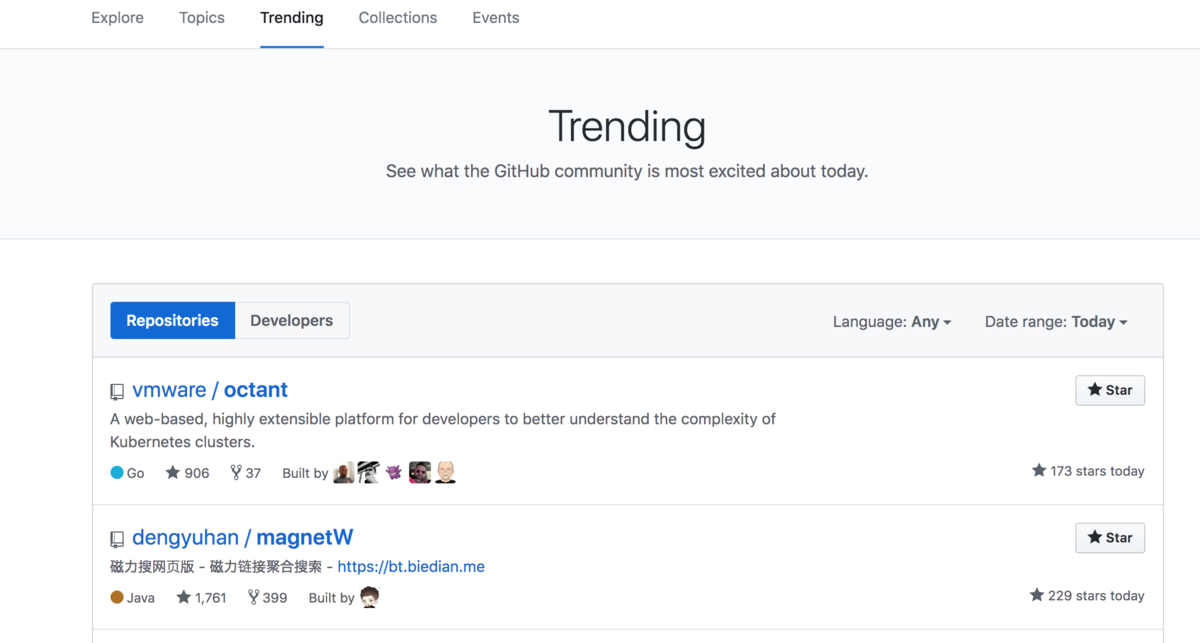The image size is (1200, 643).
Task: Click fourth octant contributor avatar
Action: click(x=420, y=473)
